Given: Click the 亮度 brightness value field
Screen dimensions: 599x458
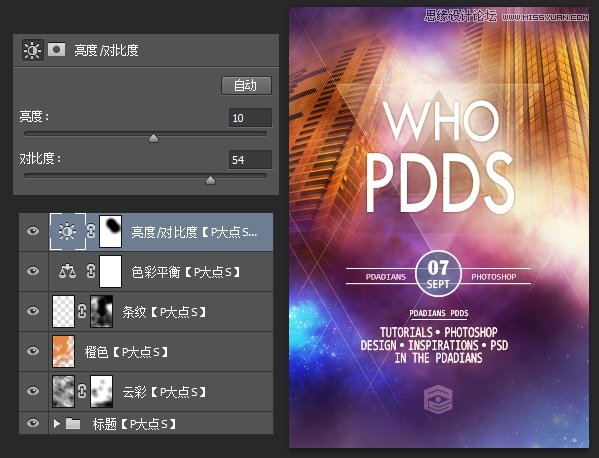Looking at the screenshot, I should coord(250,118).
